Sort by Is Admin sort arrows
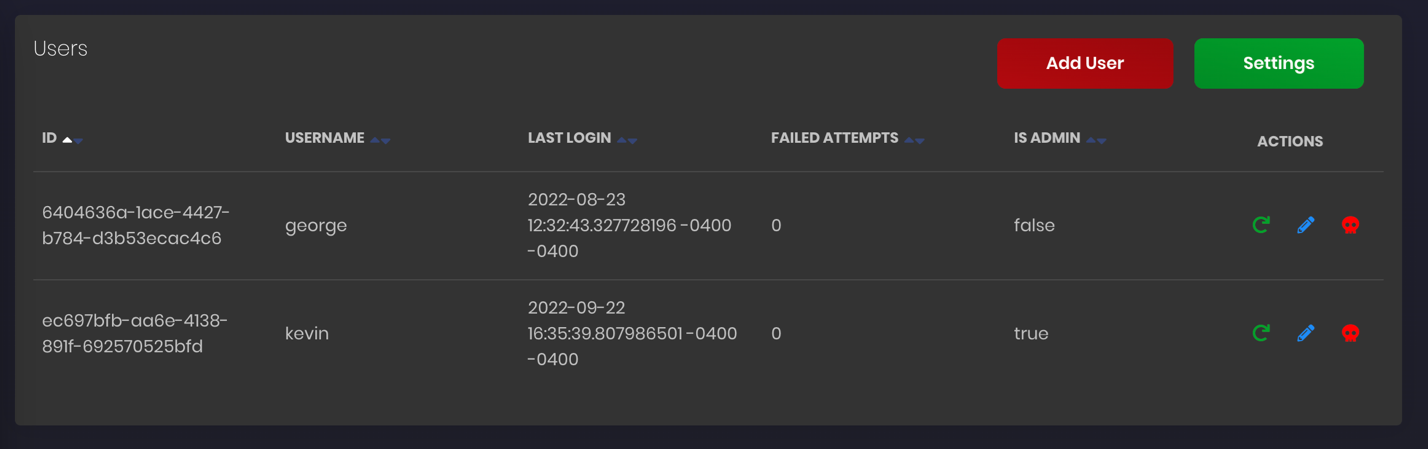 [x=1096, y=140]
